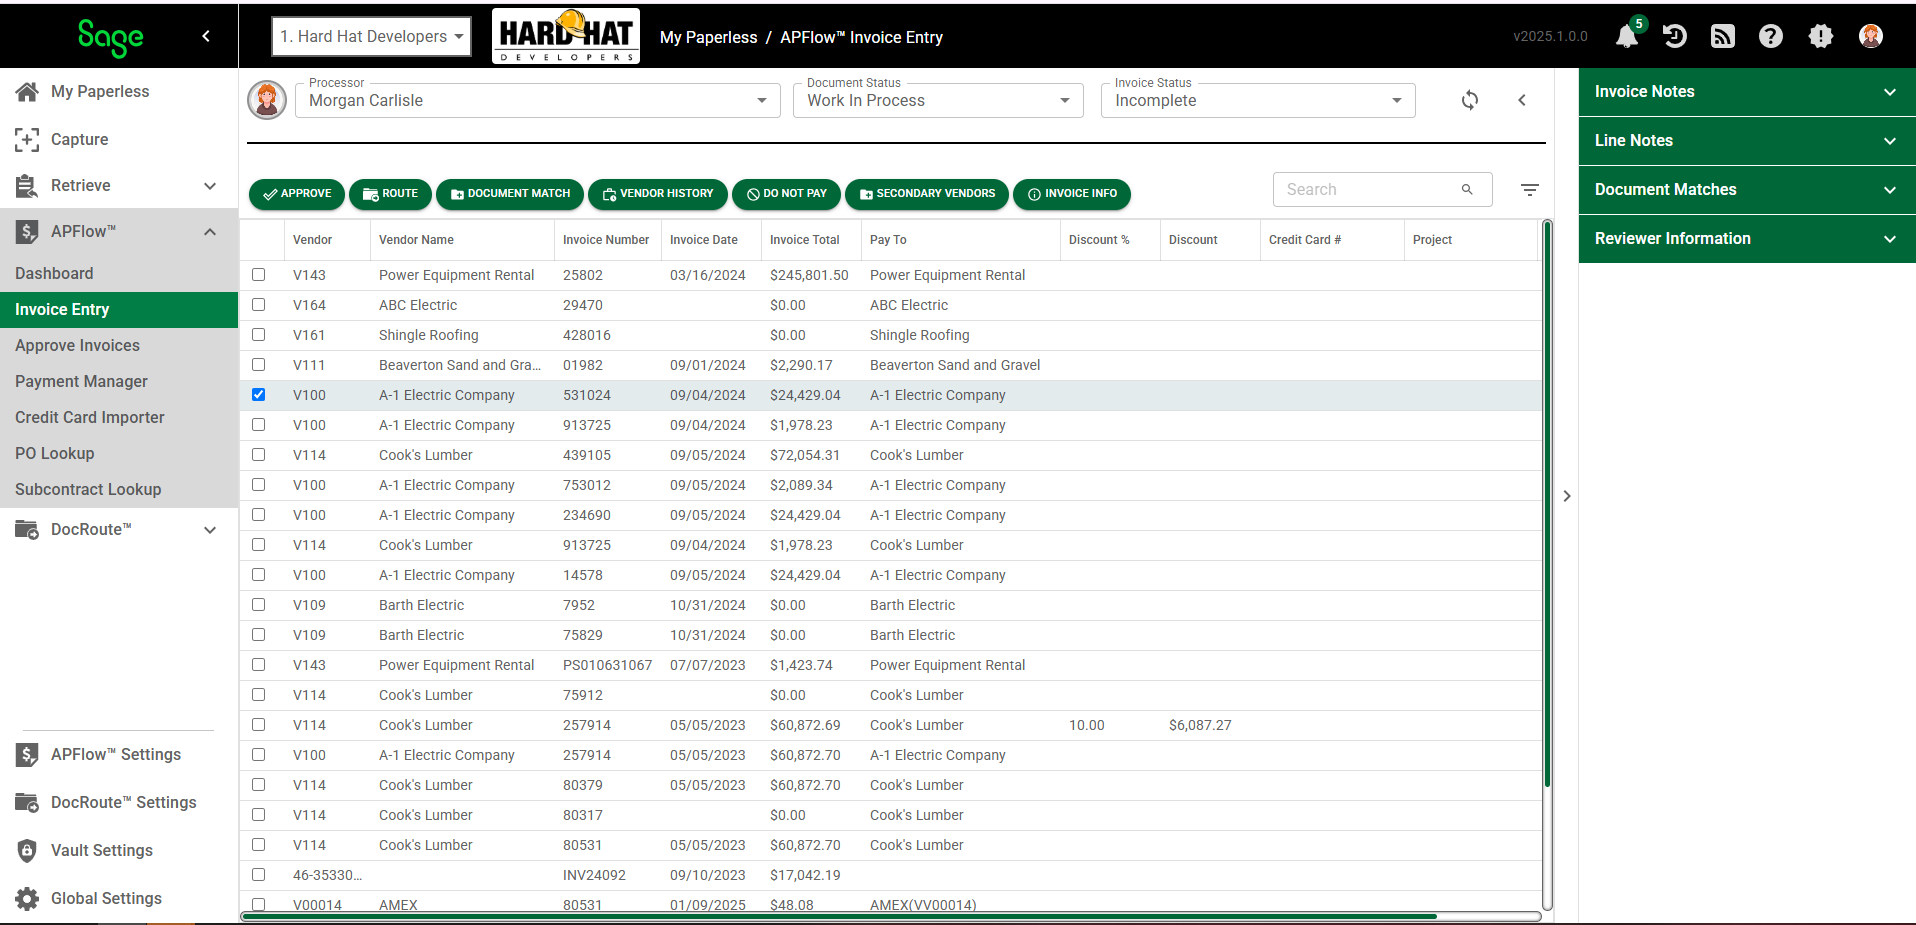Select checkbox for ABC Electric invoice 29470

click(259, 304)
